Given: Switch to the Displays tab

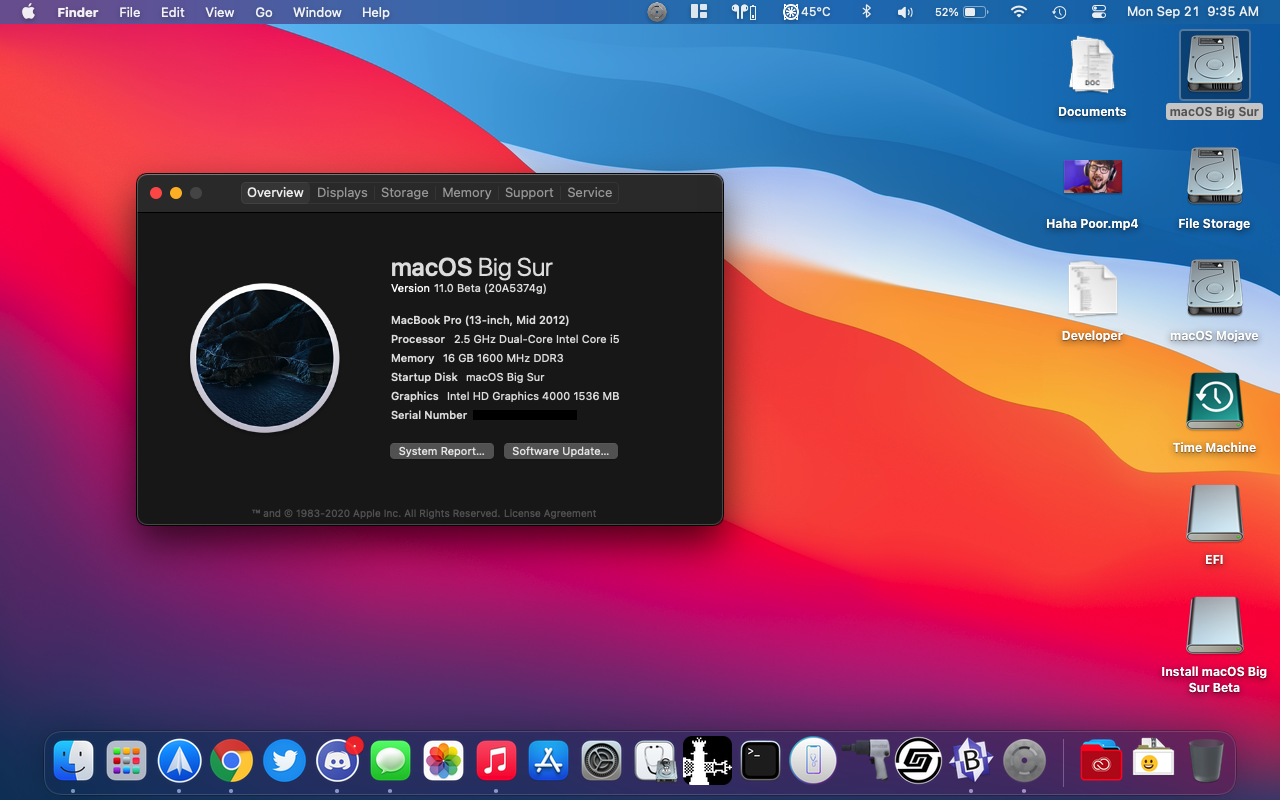Looking at the screenshot, I should coord(342,192).
